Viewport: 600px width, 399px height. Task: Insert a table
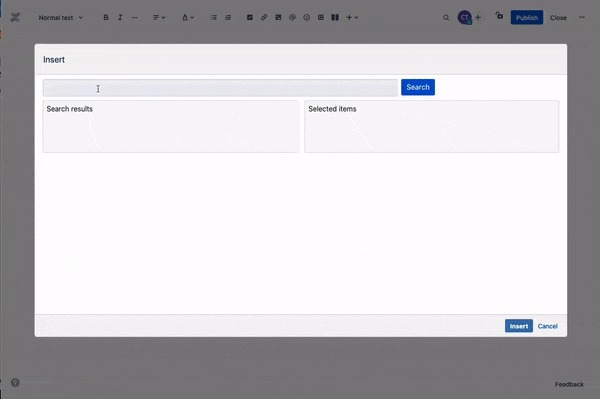click(x=321, y=18)
